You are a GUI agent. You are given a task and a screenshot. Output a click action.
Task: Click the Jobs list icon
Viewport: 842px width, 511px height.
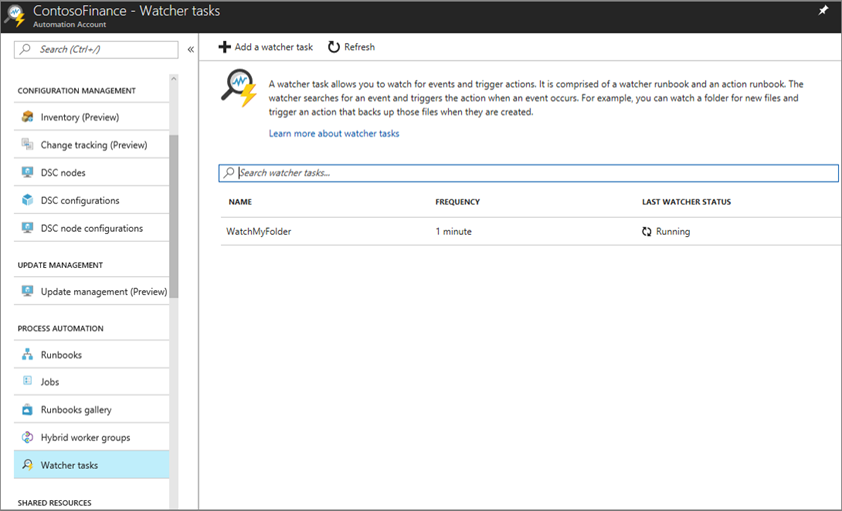(x=27, y=381)
